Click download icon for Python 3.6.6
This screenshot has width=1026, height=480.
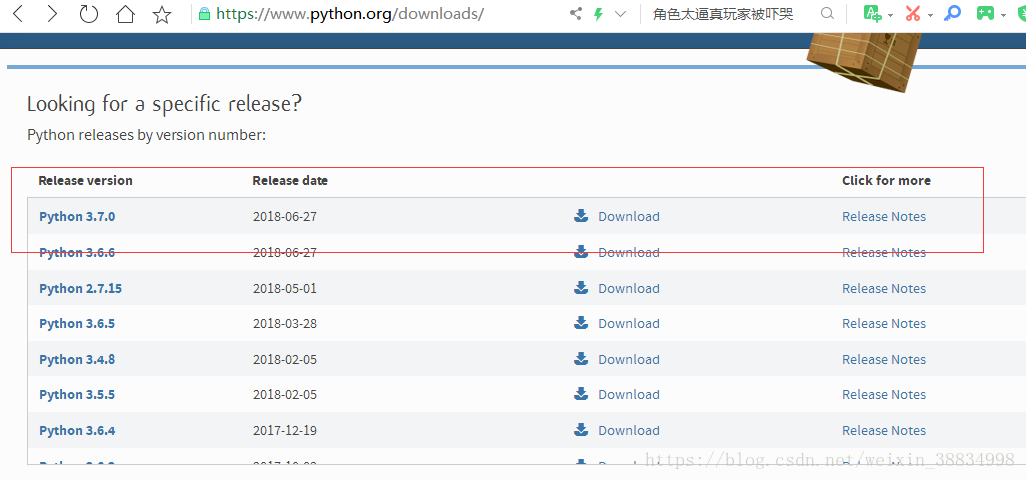(x=581, y=252)
